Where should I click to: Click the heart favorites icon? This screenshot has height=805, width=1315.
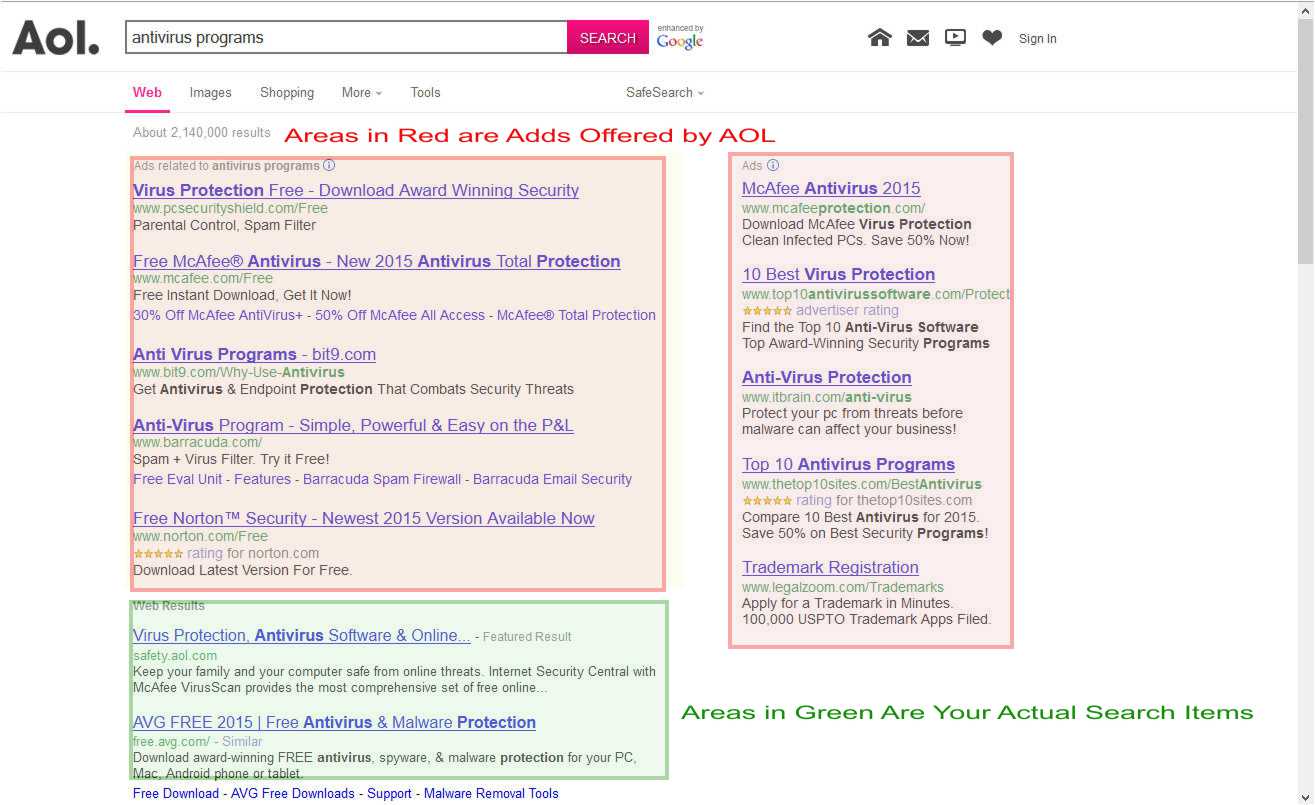point(992,38)
